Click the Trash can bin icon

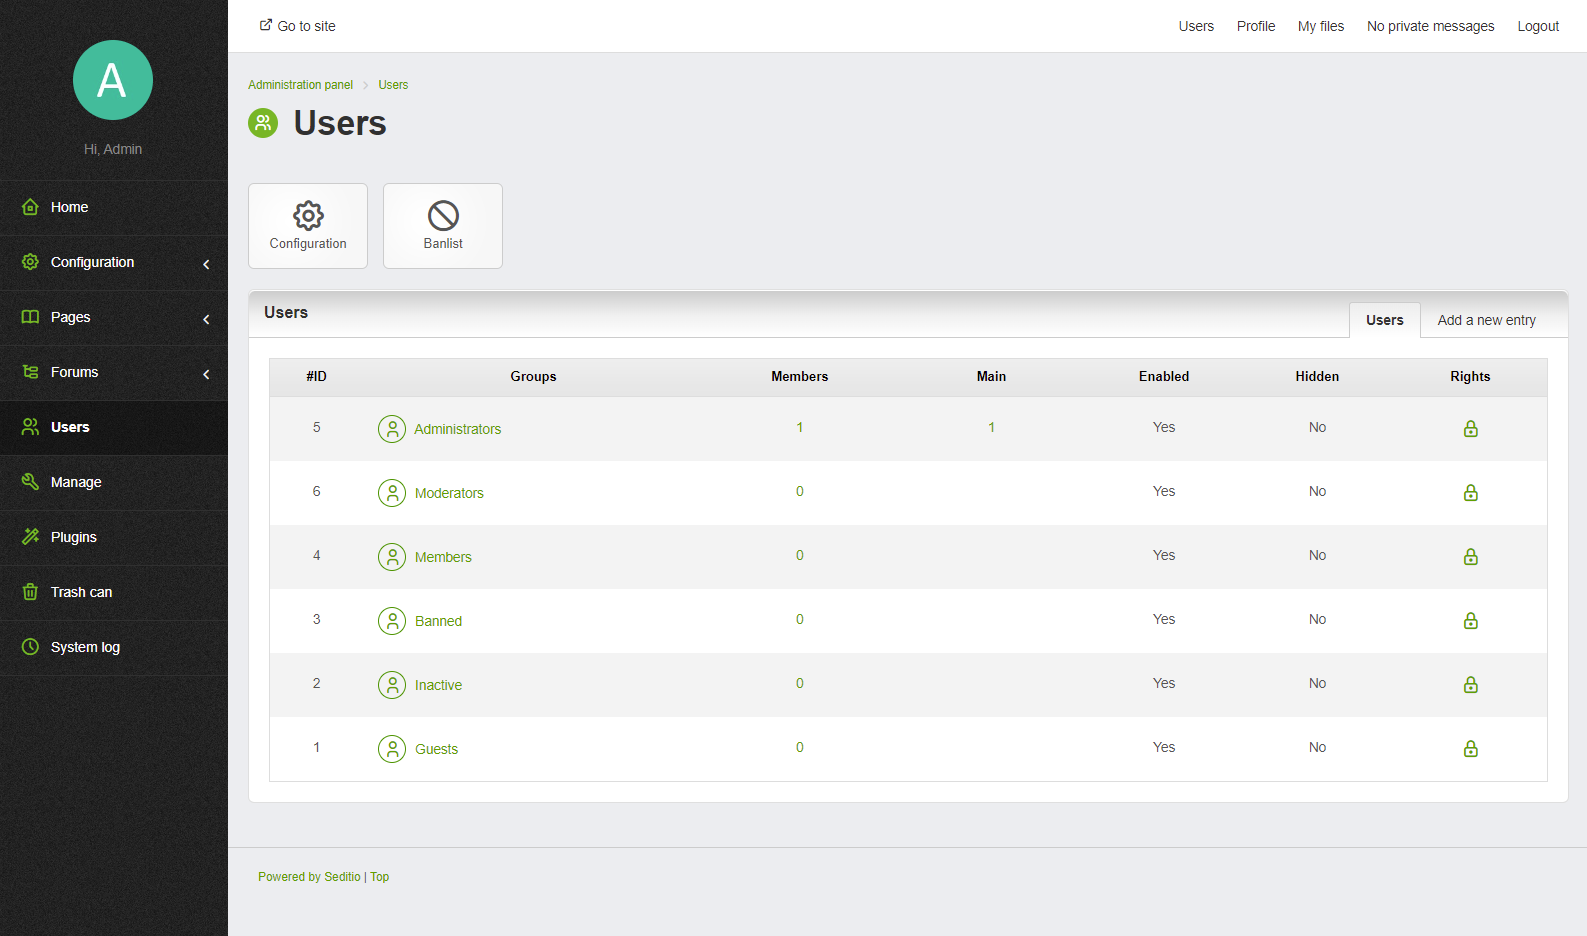[31, 592]
